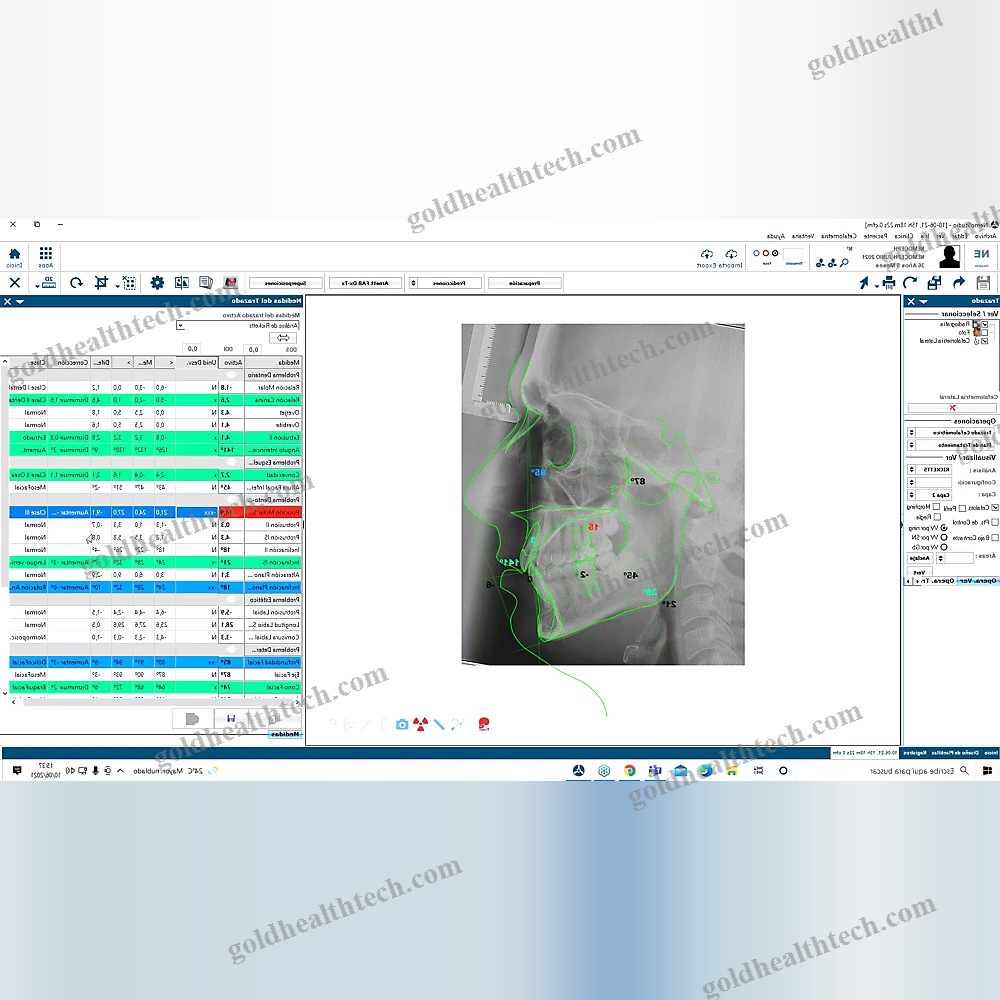Click the Inicio home icon
1000x1000 pixels.
(x=15, y=254)
